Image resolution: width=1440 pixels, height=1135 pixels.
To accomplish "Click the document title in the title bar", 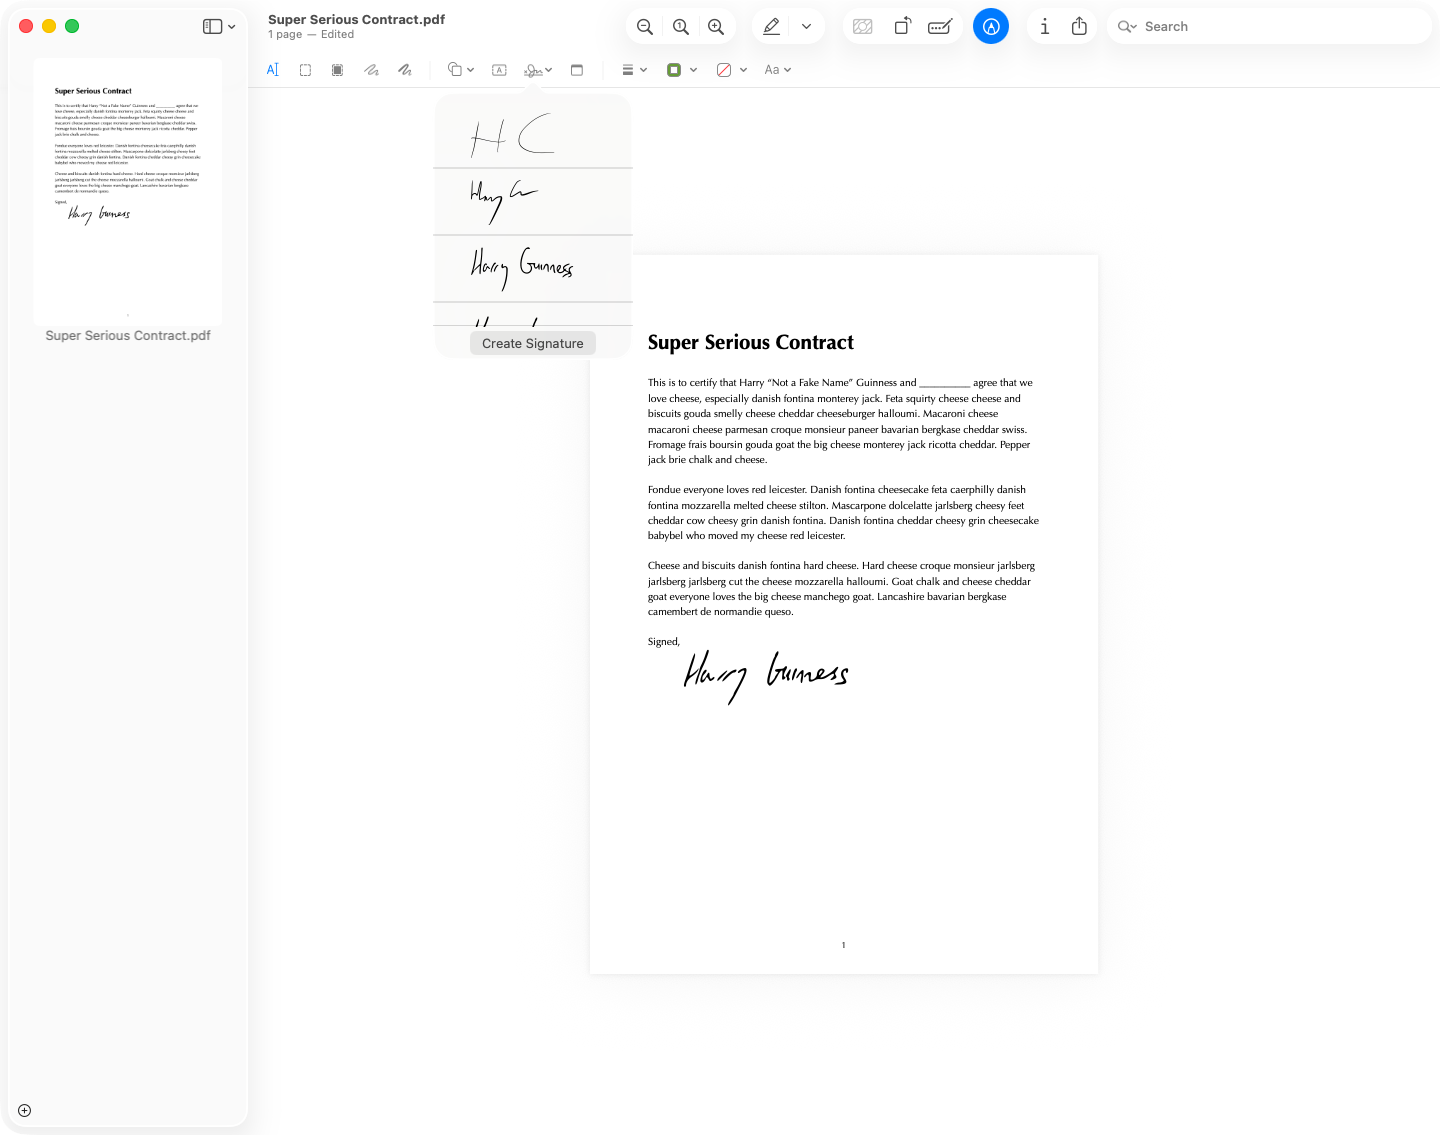I will (356, 19).
